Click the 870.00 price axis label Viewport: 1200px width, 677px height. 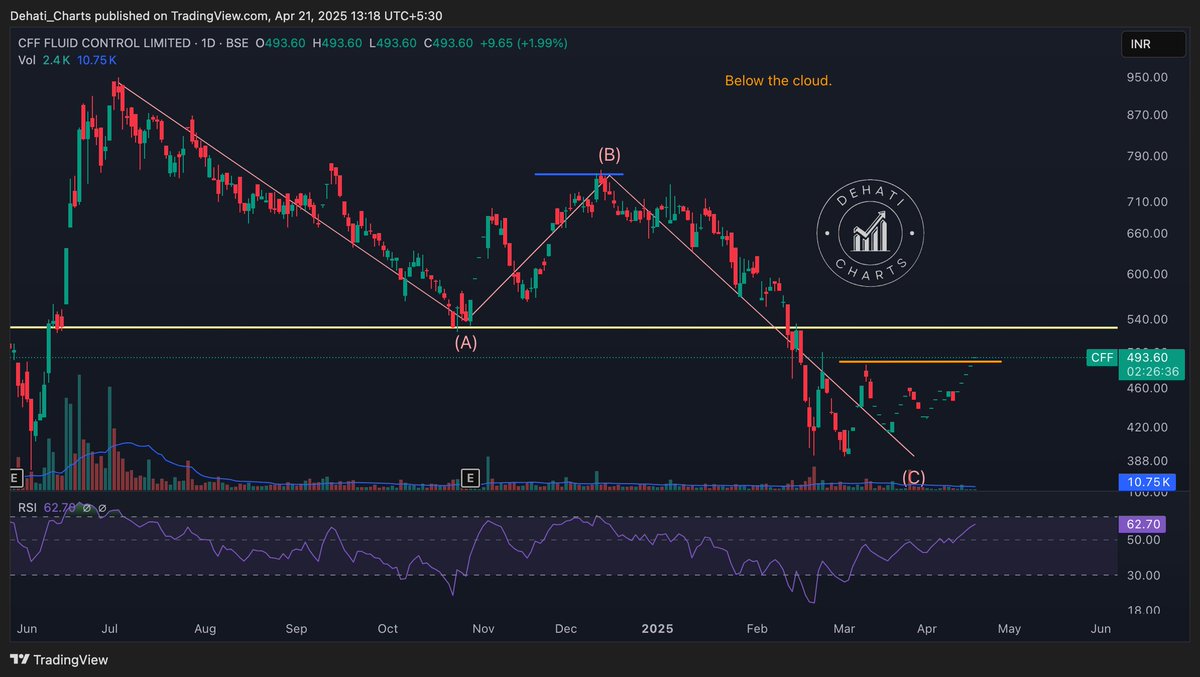1147,115
